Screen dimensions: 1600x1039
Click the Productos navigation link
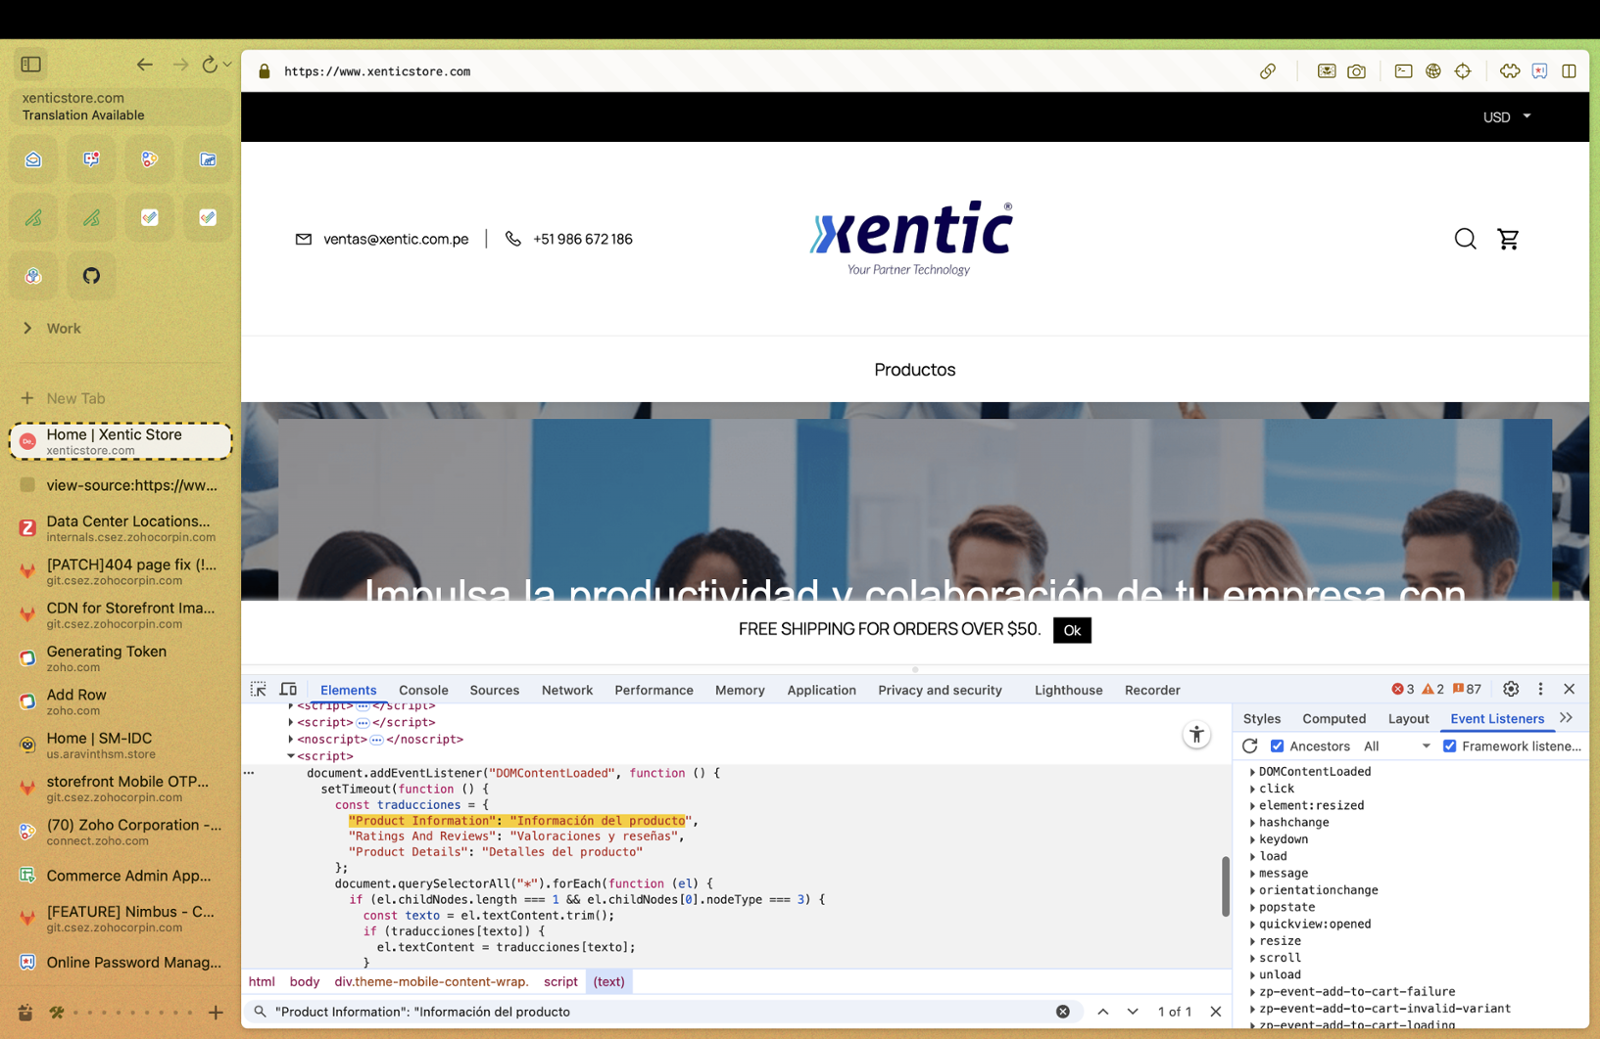(x=914, y=370)
